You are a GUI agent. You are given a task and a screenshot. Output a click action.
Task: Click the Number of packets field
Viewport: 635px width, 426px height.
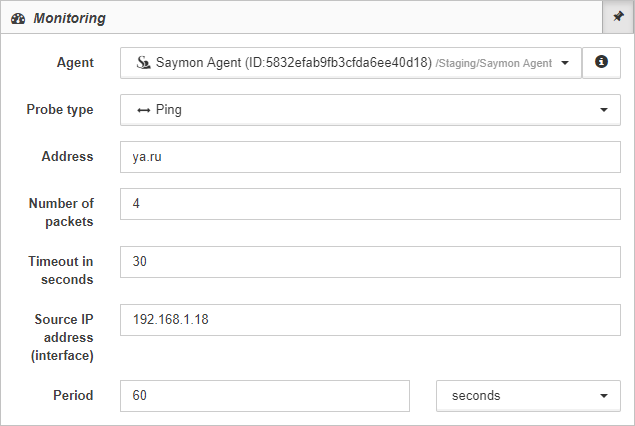tap(370, 204)
